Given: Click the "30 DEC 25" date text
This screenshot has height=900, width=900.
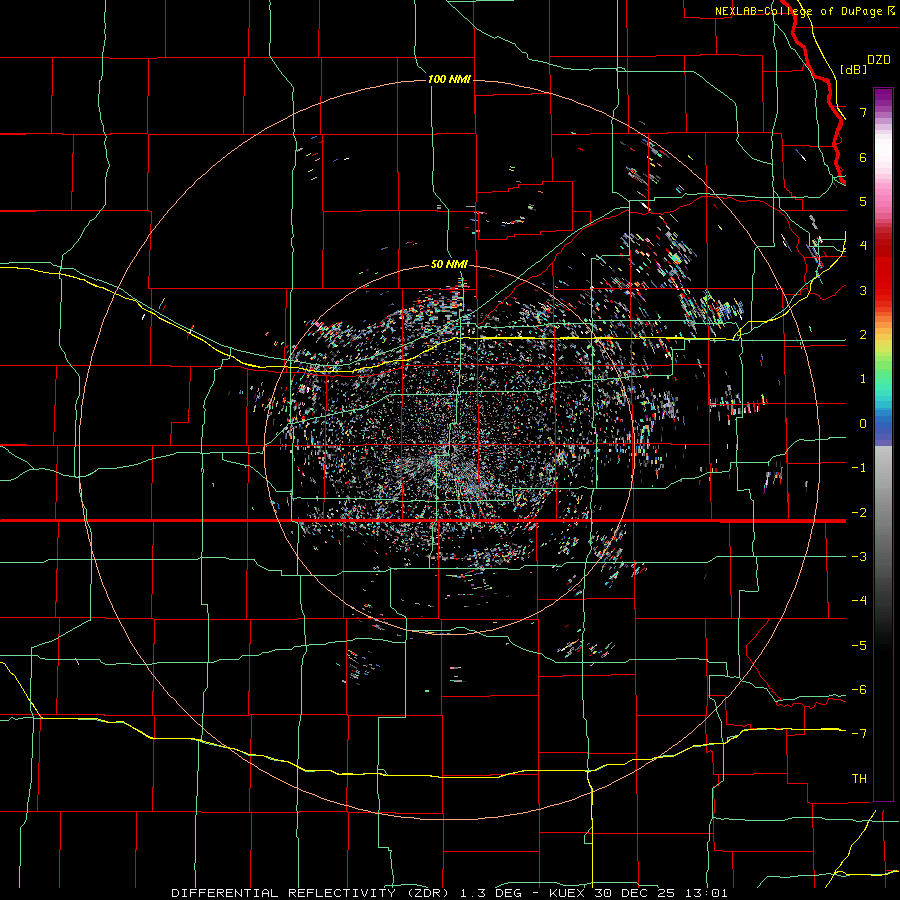Looking at the screenshot, I should pos(634,893).
